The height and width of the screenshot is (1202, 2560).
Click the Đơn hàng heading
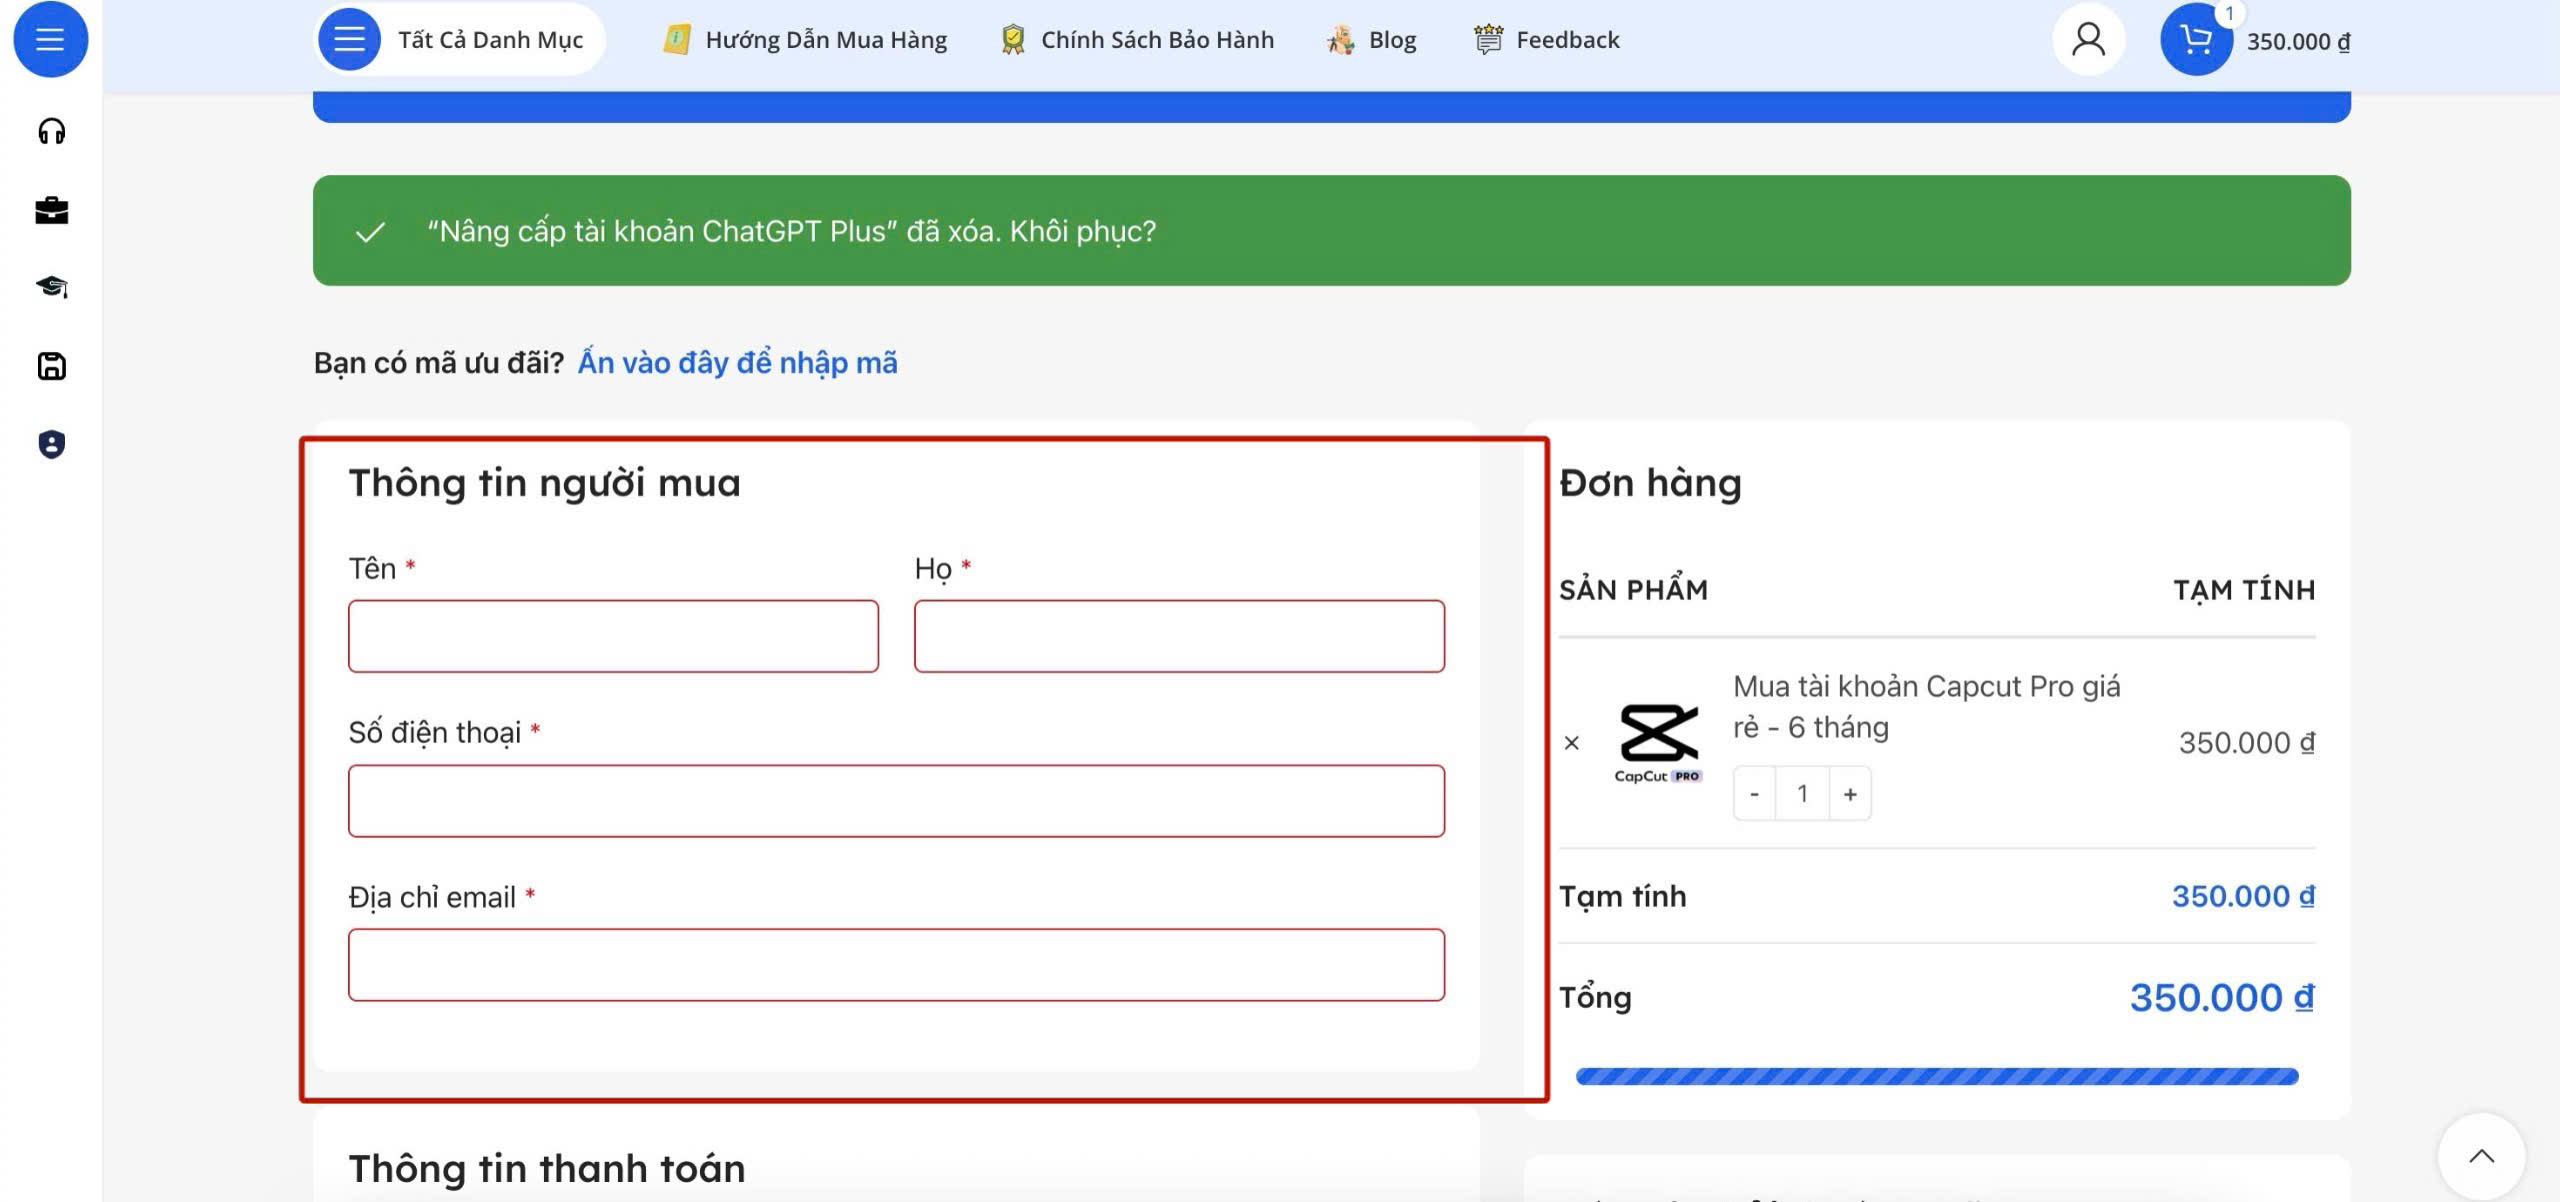point(1650,483)
